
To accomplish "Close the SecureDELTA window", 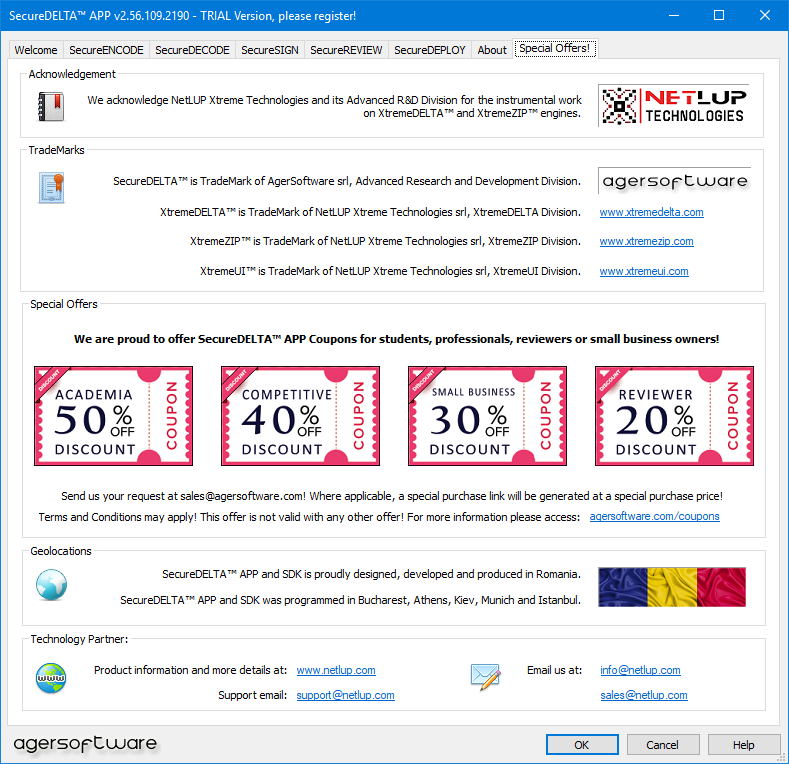I will 765,16.
